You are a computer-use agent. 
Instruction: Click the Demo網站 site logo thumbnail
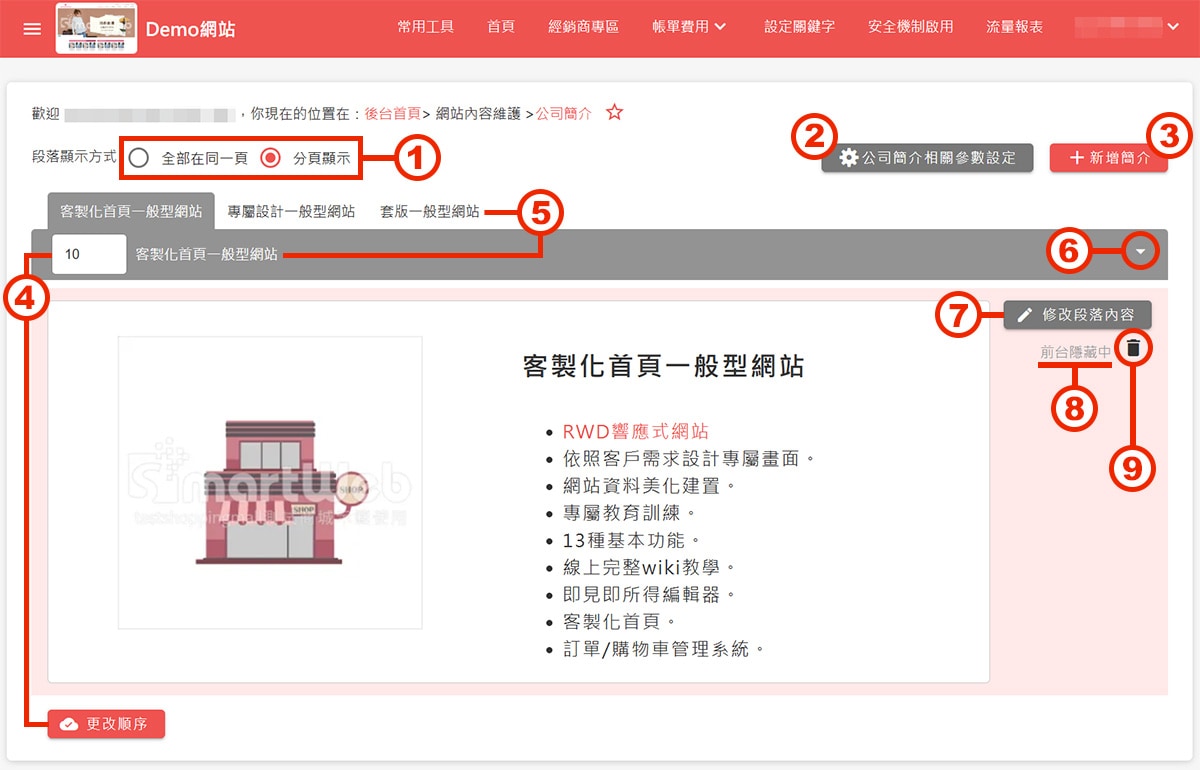(96, 29)
